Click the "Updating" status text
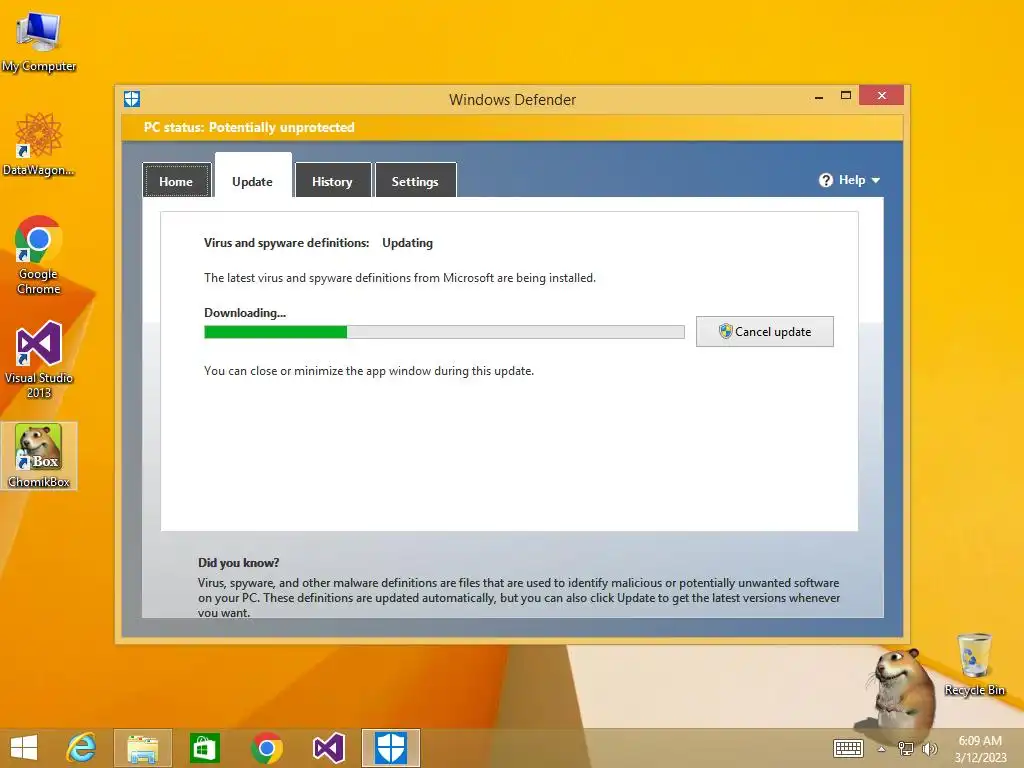 (x=408, y=243)
